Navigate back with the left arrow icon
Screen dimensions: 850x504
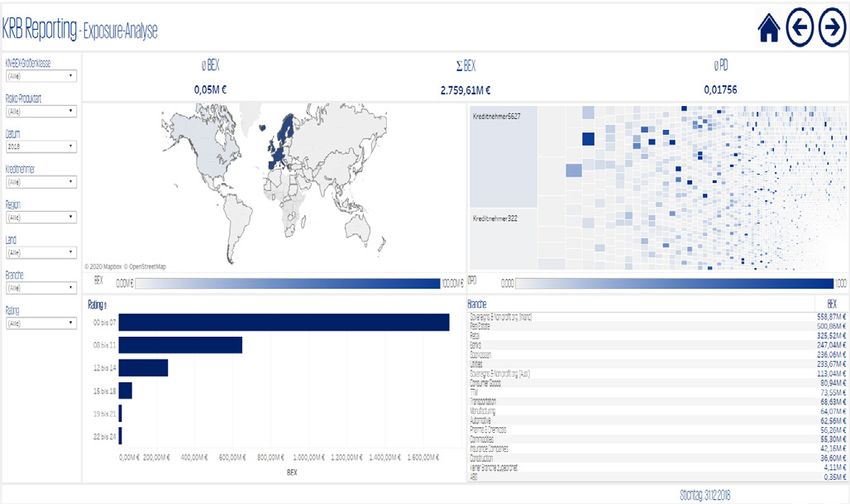point(800,27)
